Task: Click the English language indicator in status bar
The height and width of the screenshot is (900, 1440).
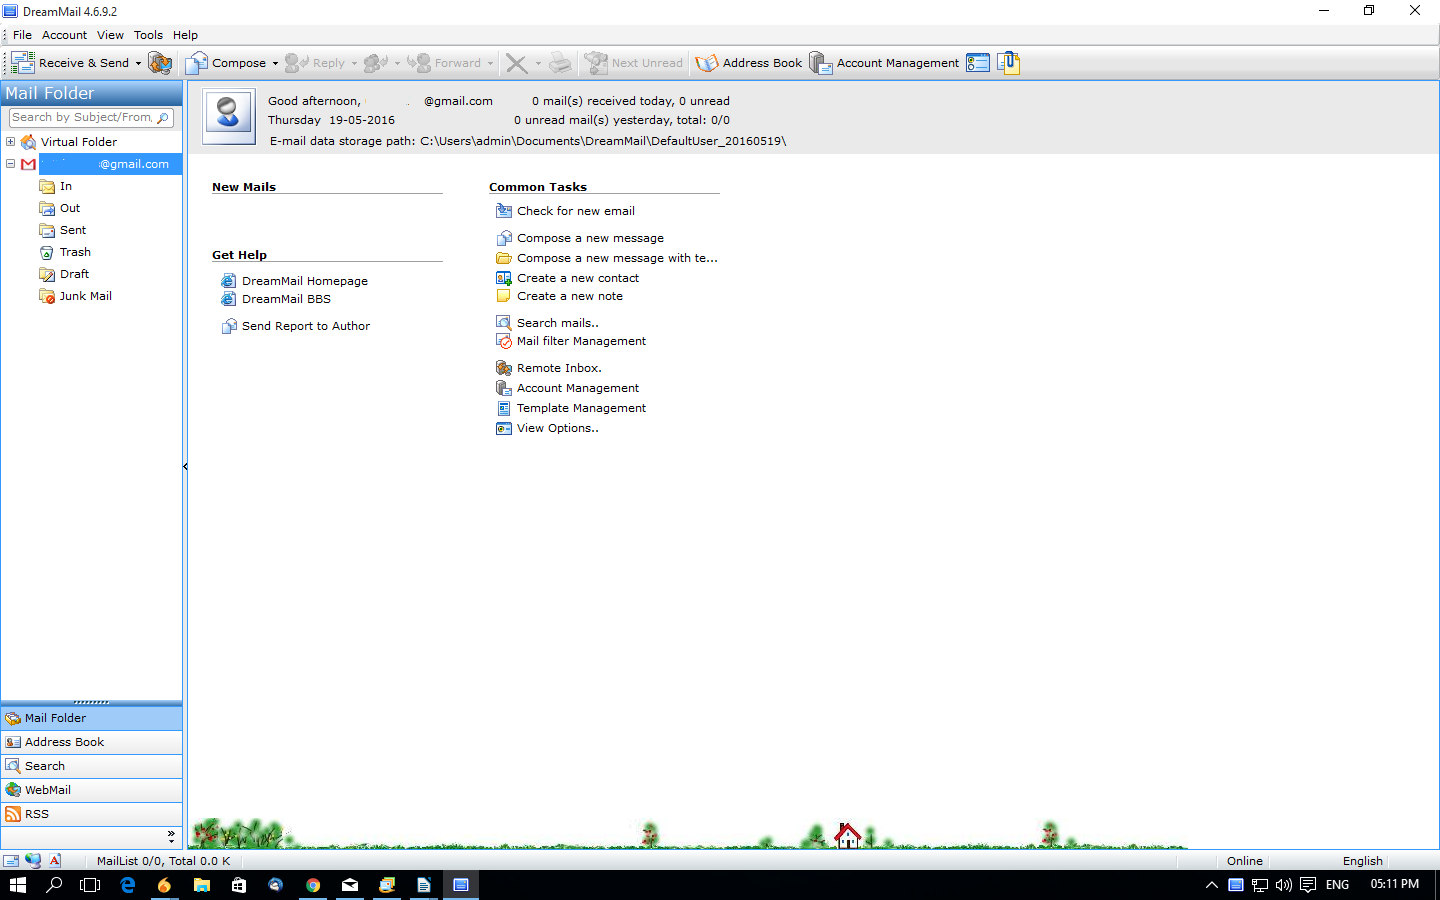Action: click(x=1362, y=861)
